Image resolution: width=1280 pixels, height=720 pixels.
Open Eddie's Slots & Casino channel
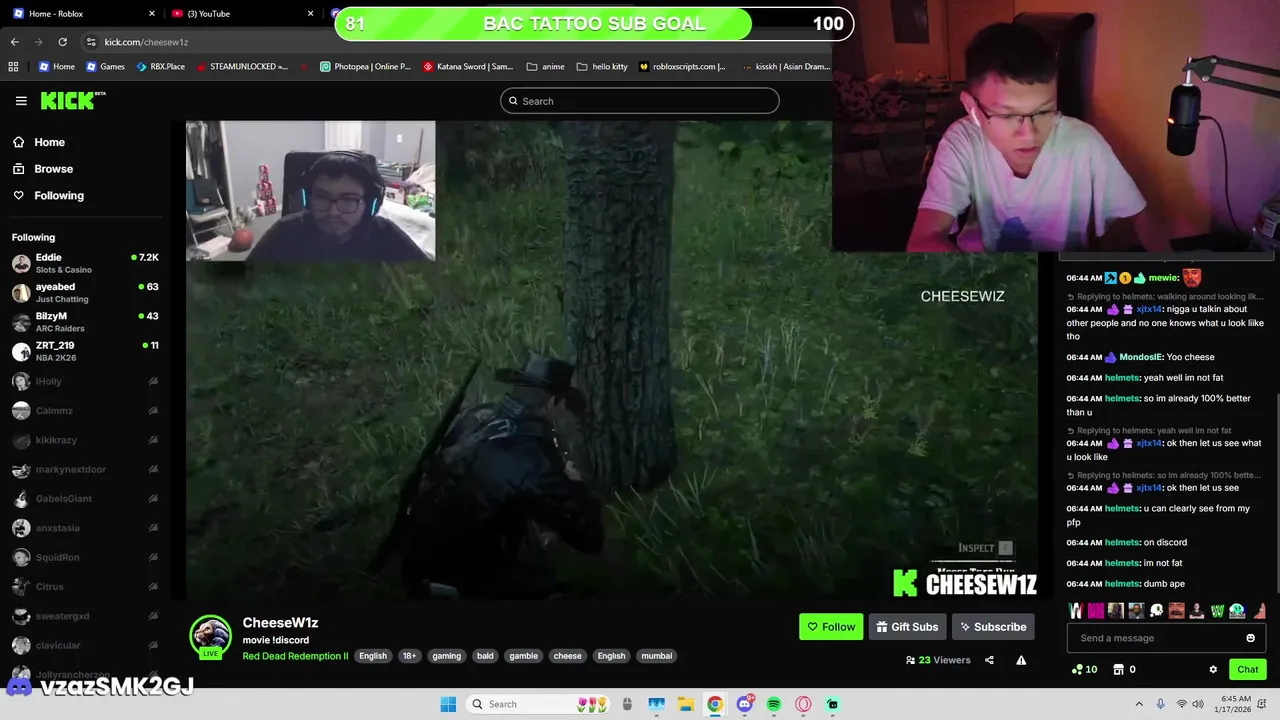coord(85,263)
